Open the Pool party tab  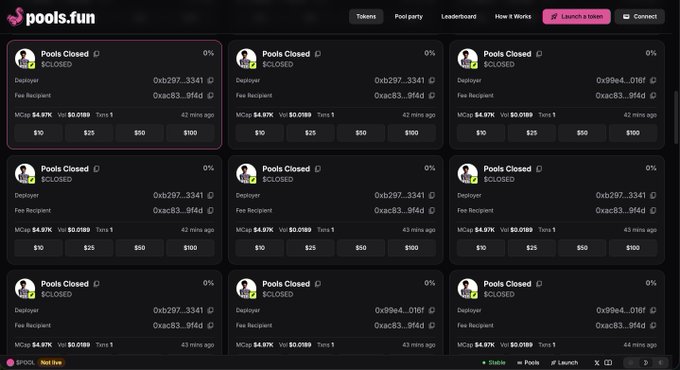tap(409, 16)
